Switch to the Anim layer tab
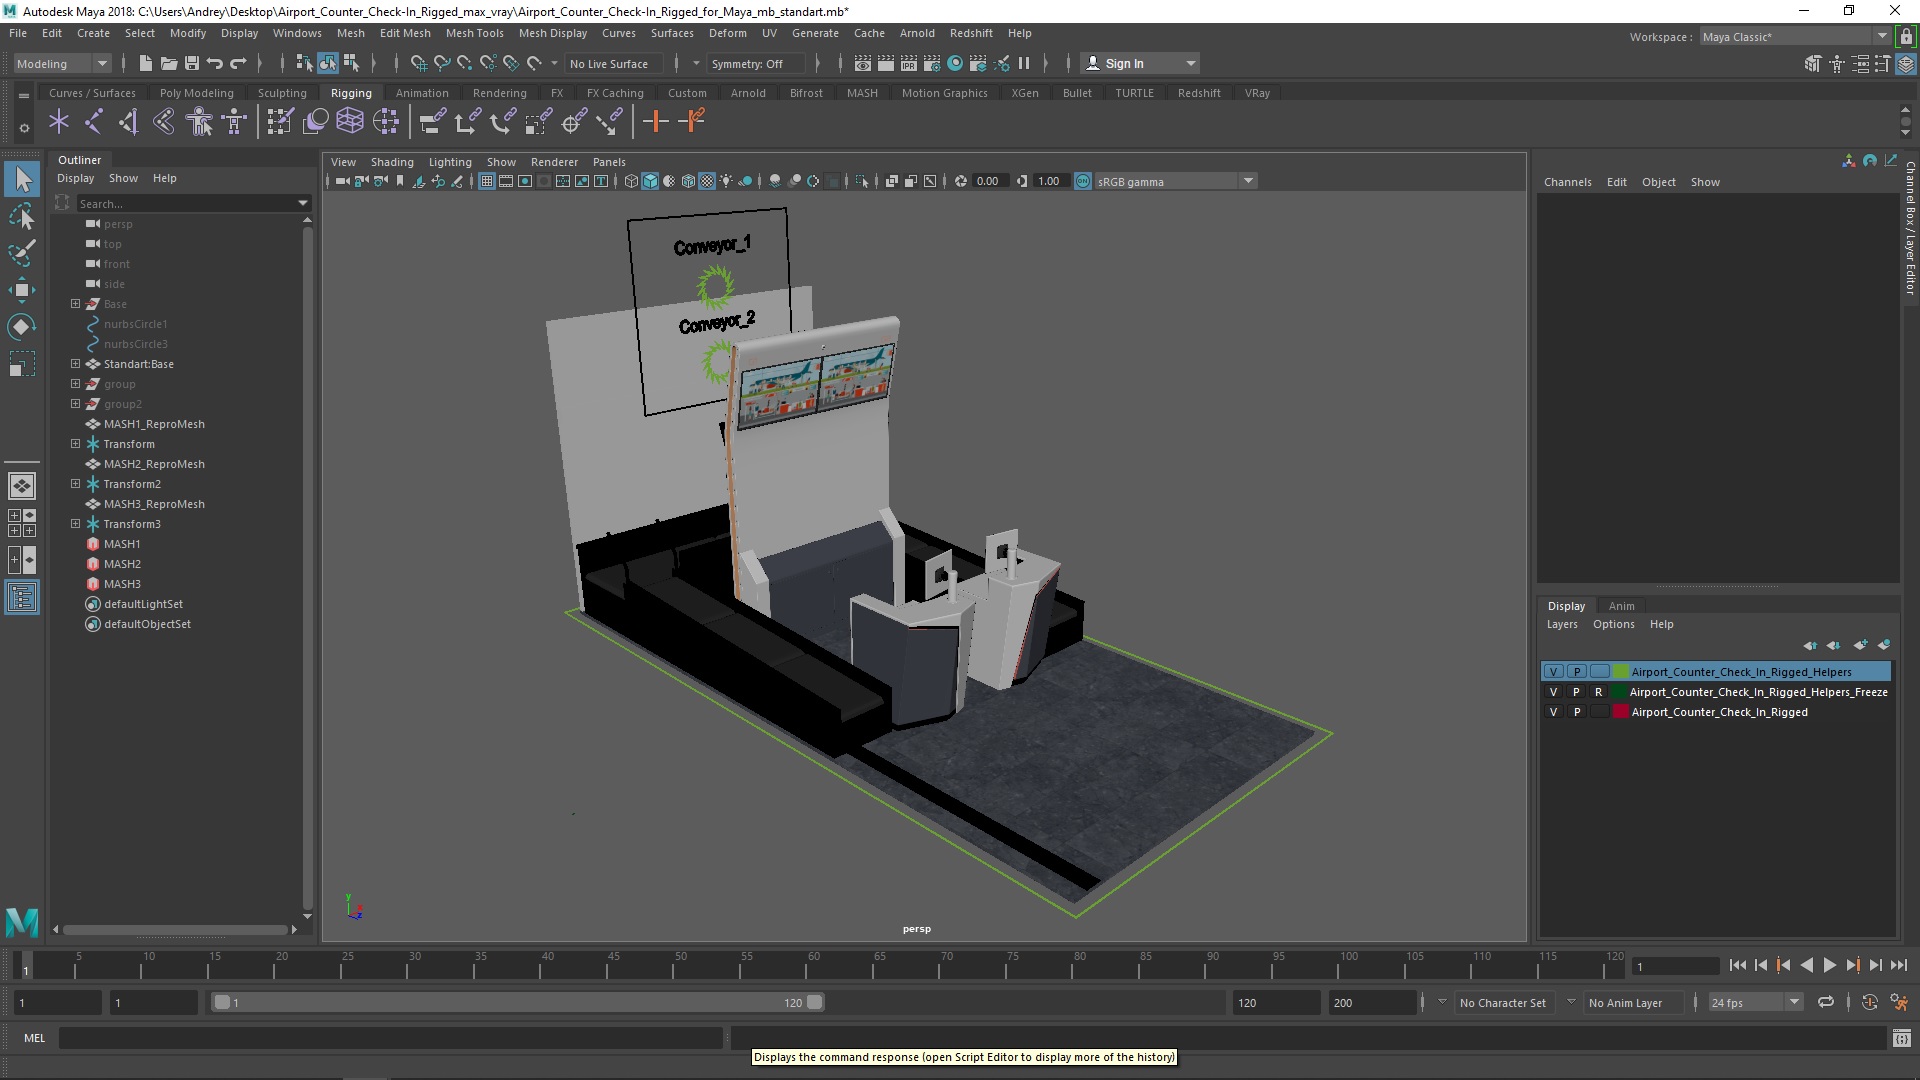 tap(1621, 606)
